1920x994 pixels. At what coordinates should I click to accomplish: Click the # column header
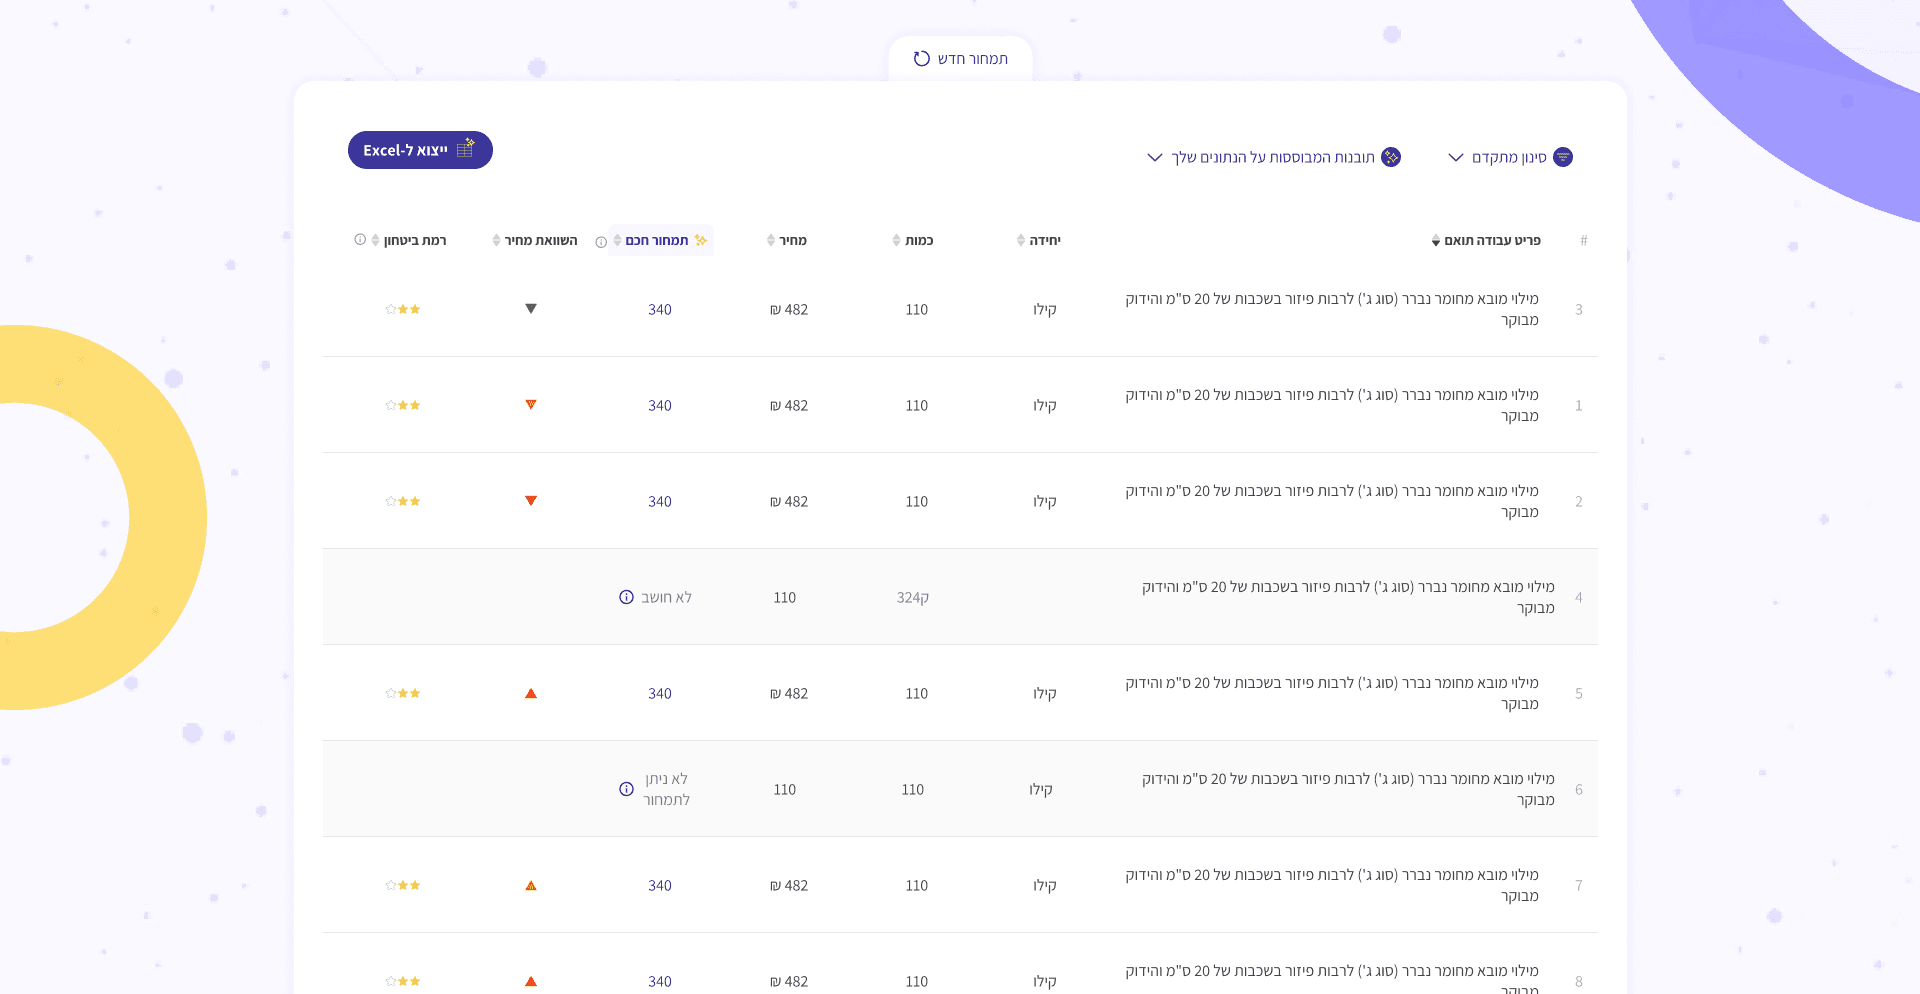pos(1584,240)
